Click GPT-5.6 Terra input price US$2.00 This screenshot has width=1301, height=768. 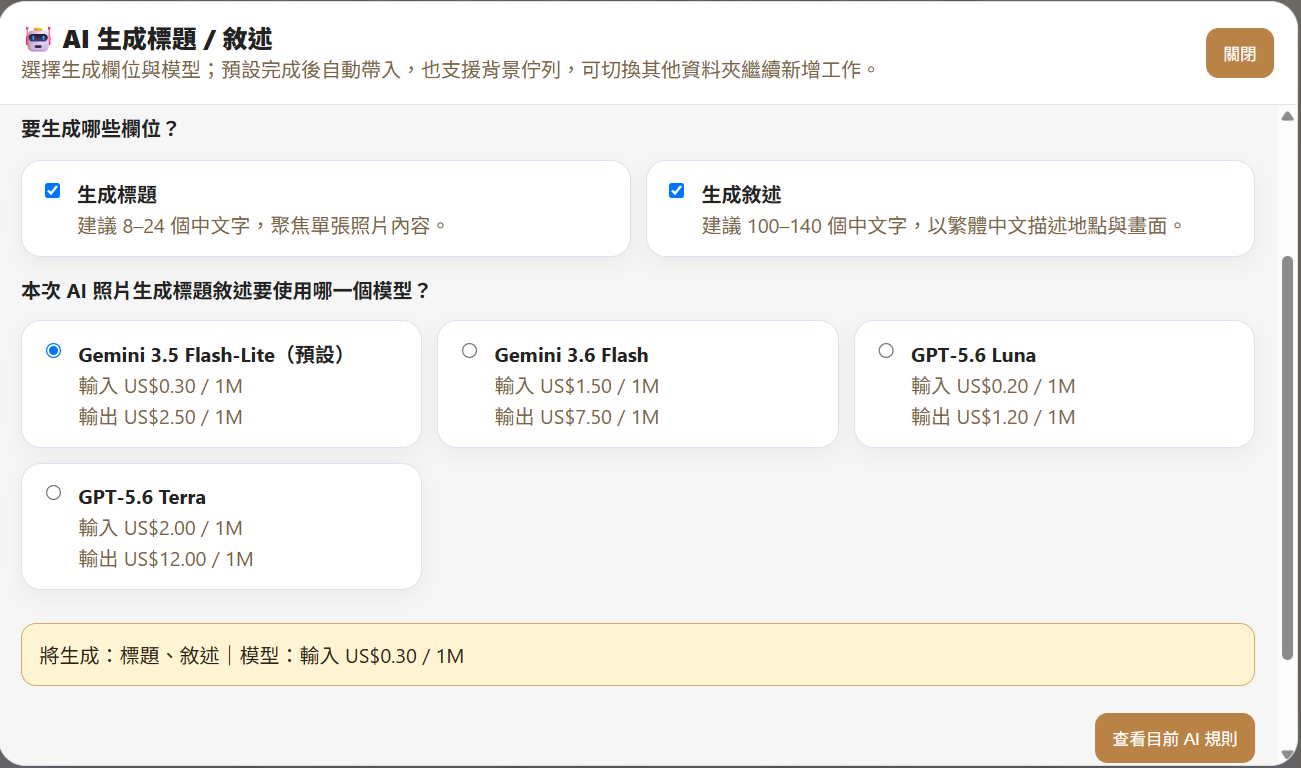161,528
